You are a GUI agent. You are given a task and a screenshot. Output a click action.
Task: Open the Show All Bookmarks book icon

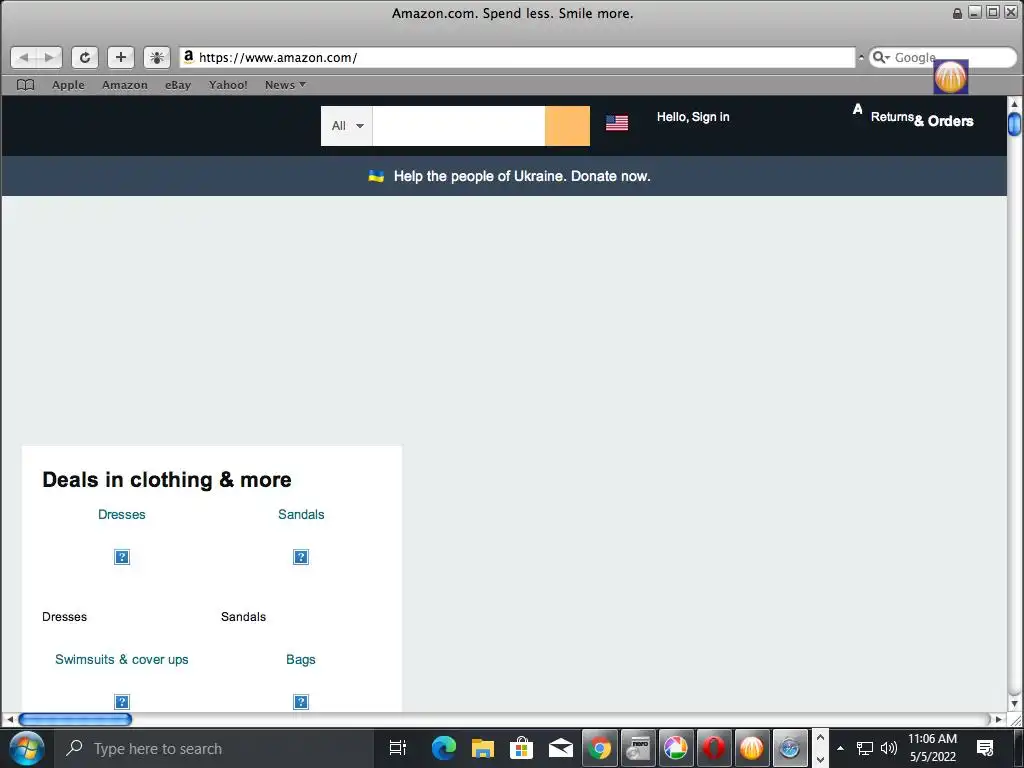click(25, 85)
